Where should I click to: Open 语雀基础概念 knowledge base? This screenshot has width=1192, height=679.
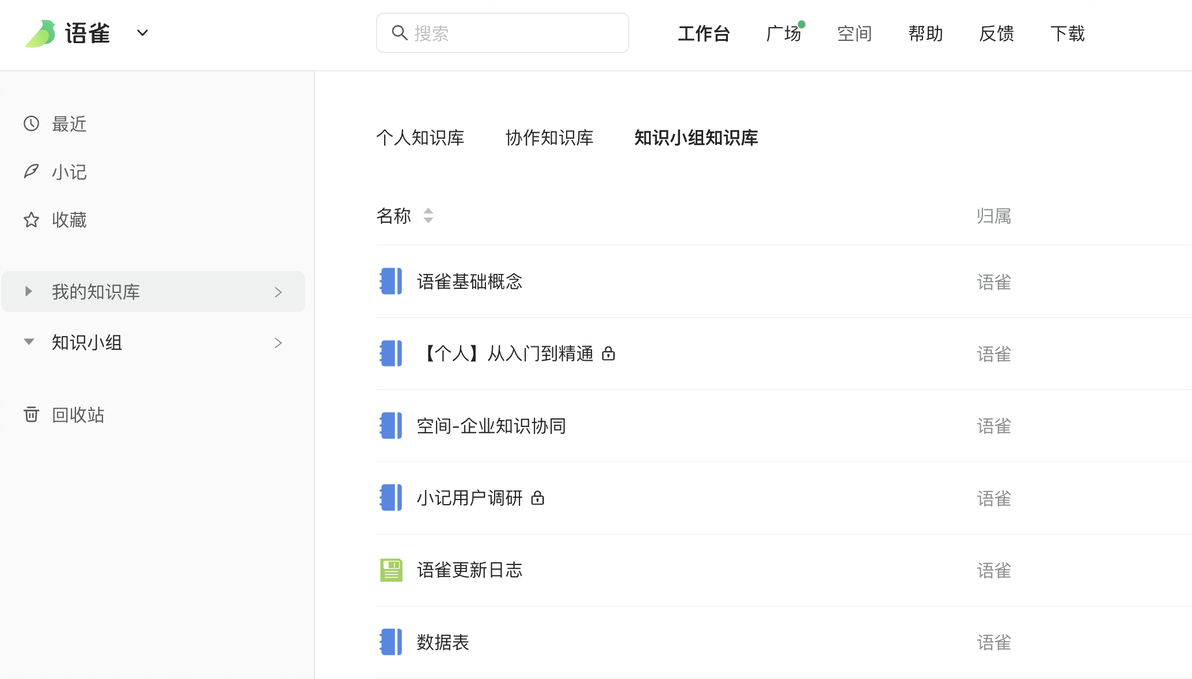point(469,282)
